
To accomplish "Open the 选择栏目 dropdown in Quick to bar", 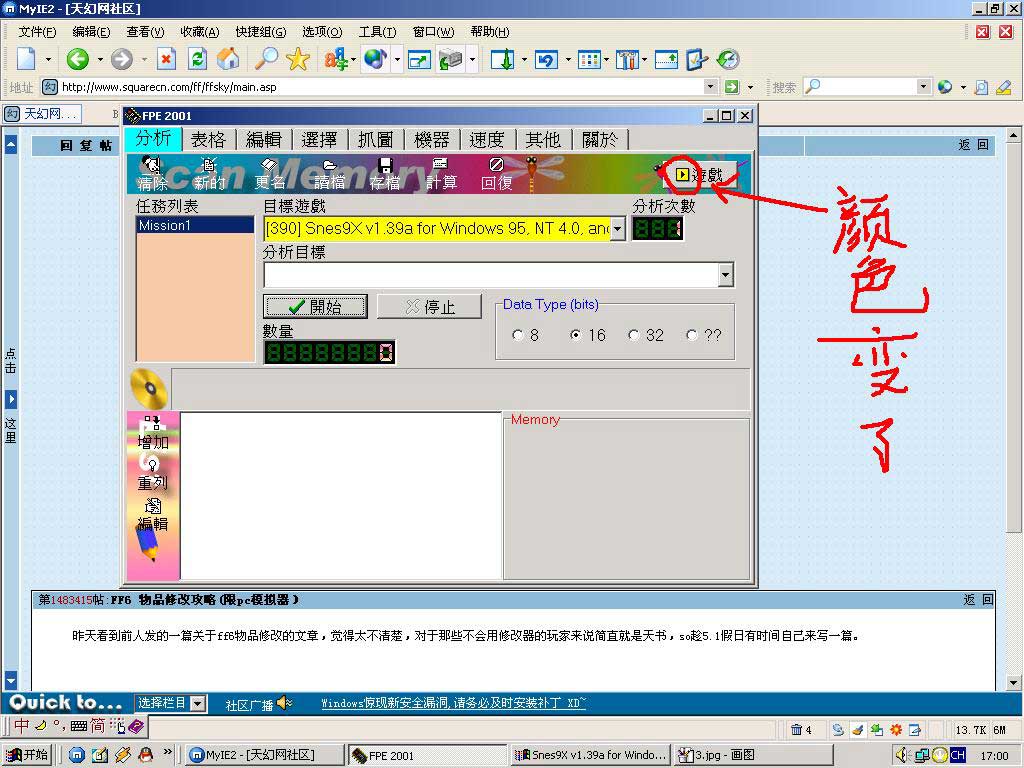I will point(198,703).
